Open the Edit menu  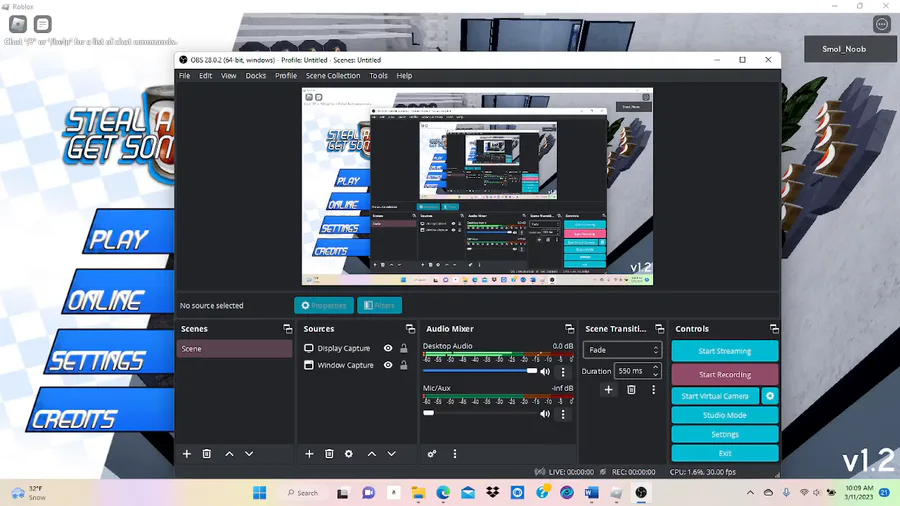pyautogui.click(x=205, y=76)
